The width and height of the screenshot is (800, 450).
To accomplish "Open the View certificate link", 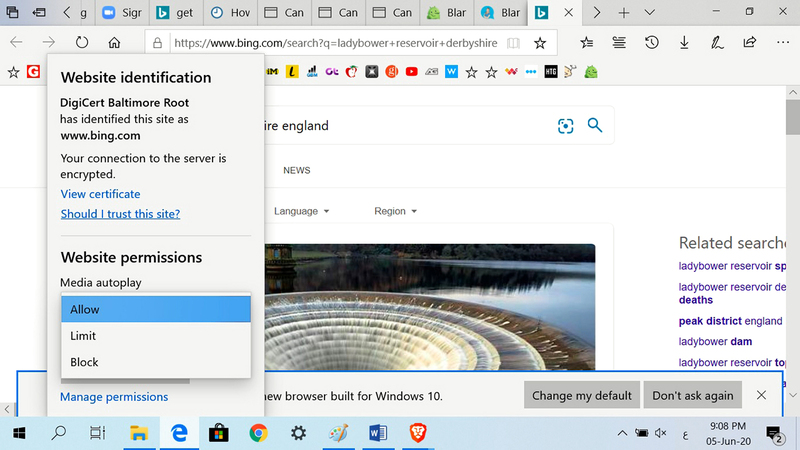I will click(x=100, y=194).
